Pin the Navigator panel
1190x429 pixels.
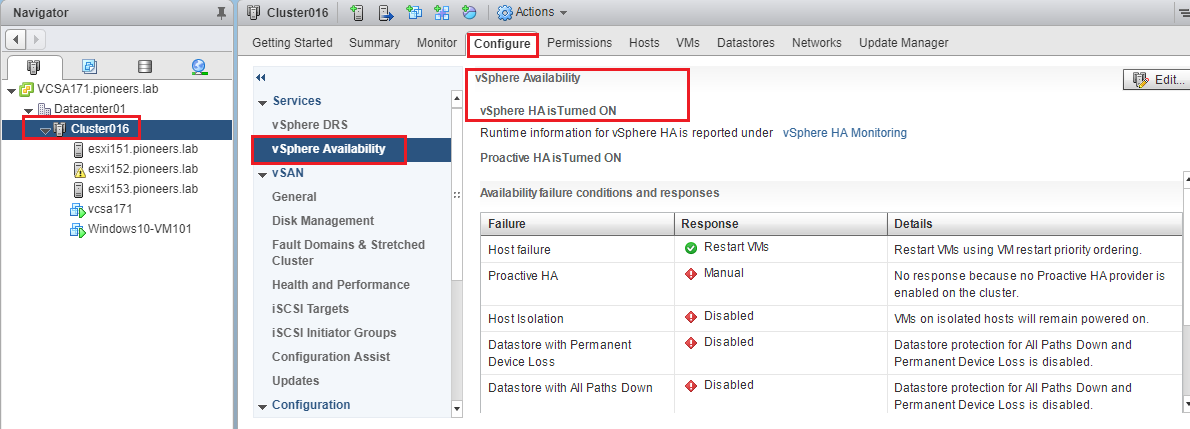tap(221, 13)
